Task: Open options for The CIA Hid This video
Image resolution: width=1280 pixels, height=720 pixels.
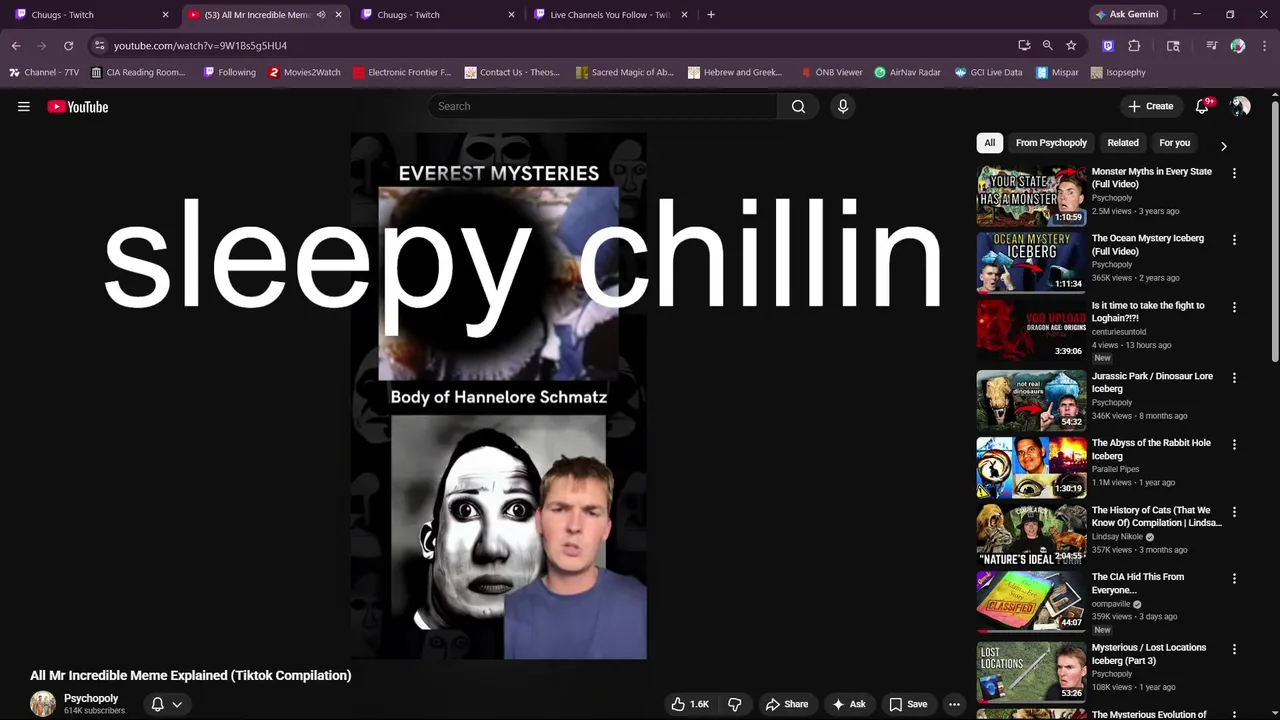Action: [x=1234, y=578]
